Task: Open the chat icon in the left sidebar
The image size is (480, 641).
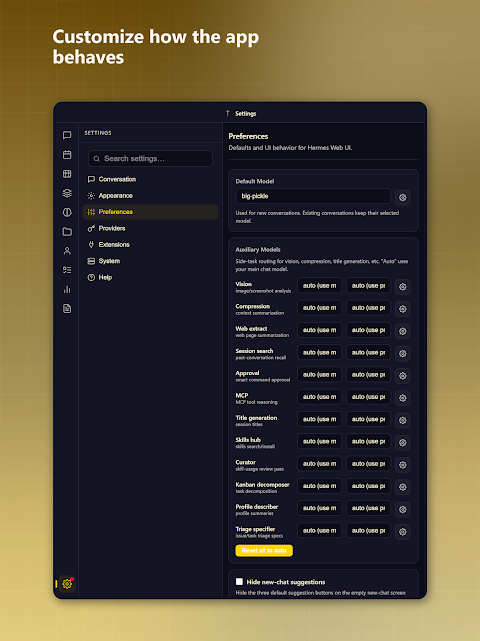Action: 67,135
